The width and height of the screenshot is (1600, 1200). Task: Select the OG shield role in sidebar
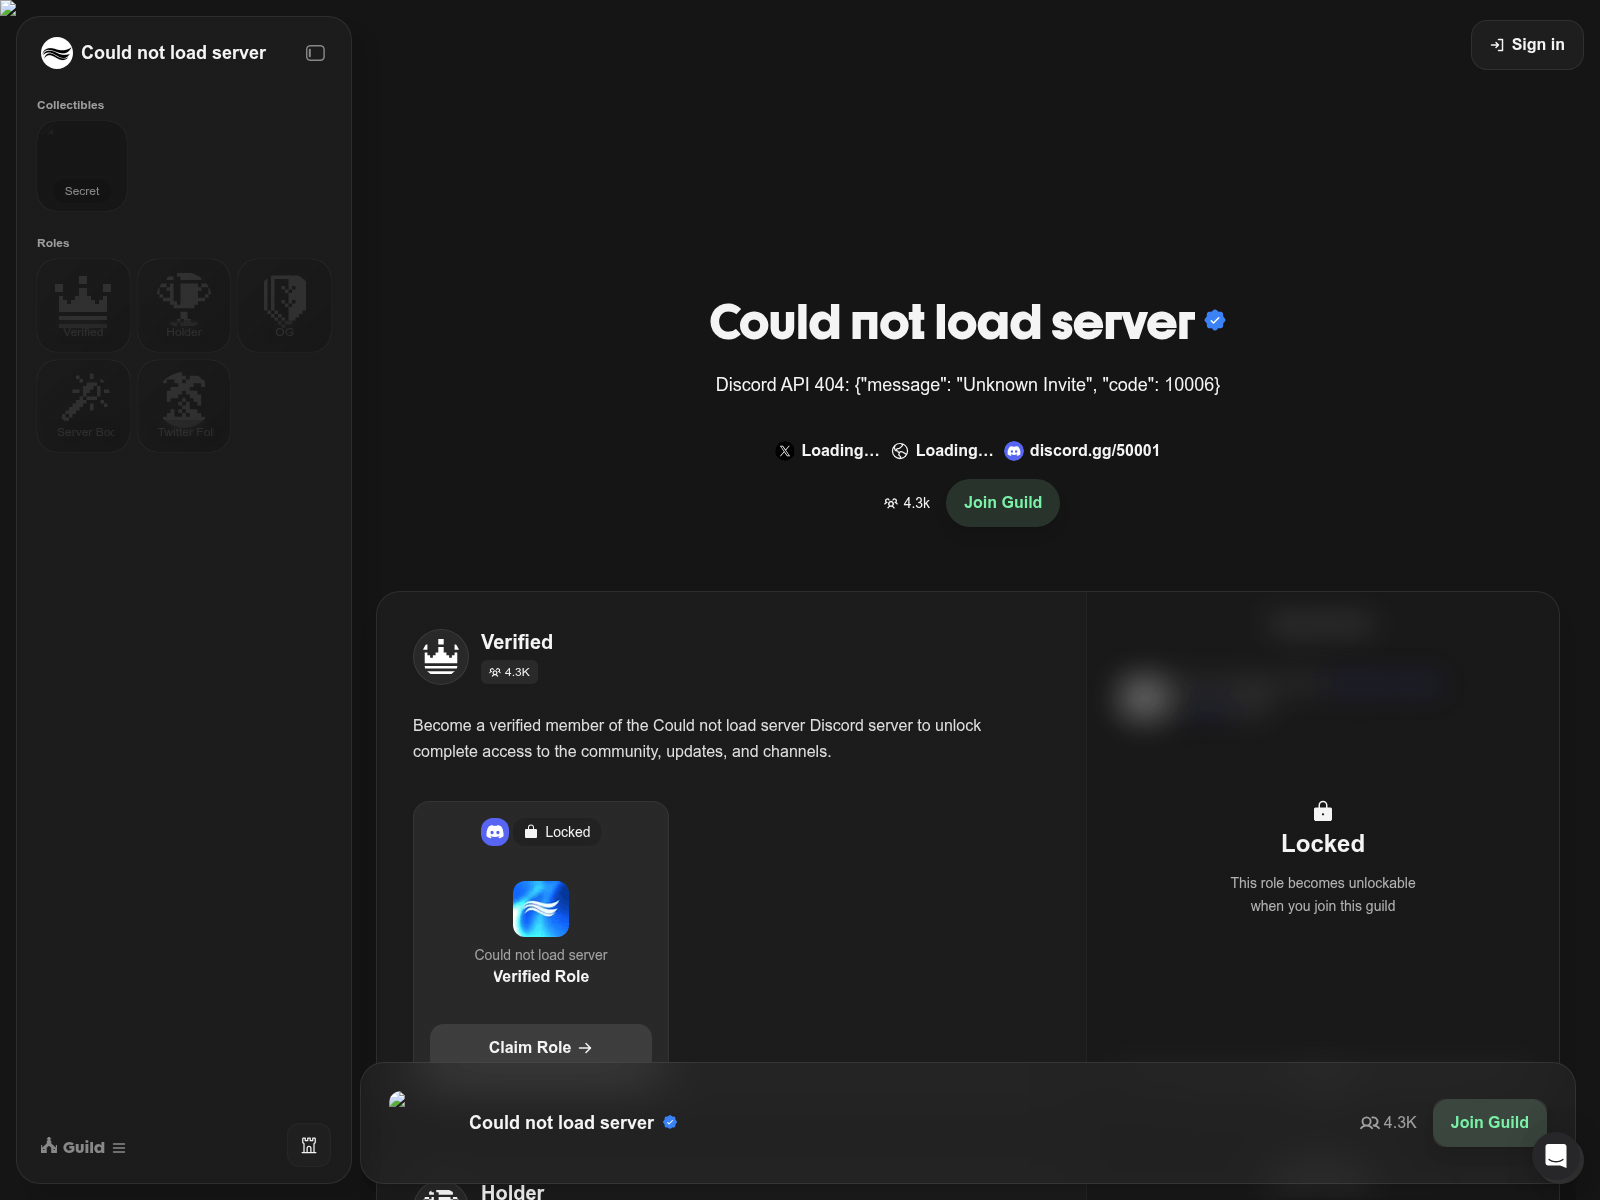284,305
